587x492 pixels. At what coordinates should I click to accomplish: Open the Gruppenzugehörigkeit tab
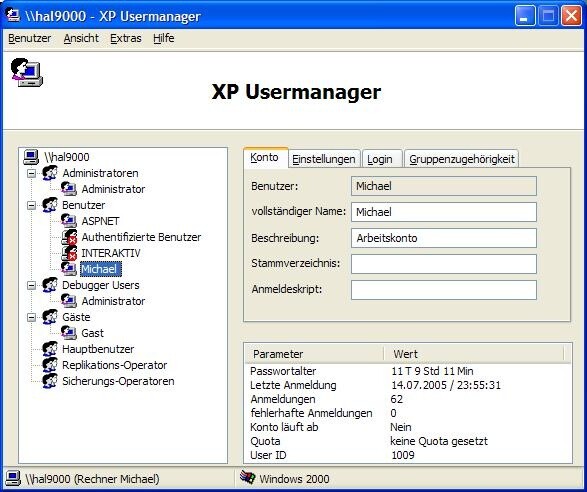click(x=462, y=159)
